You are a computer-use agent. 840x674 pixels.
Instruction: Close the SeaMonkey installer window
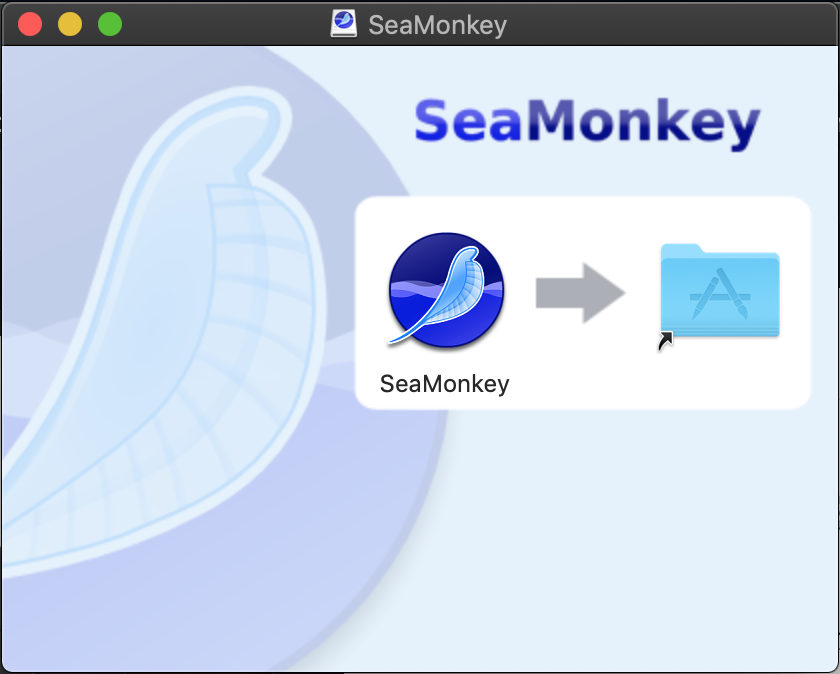[30, 24]
